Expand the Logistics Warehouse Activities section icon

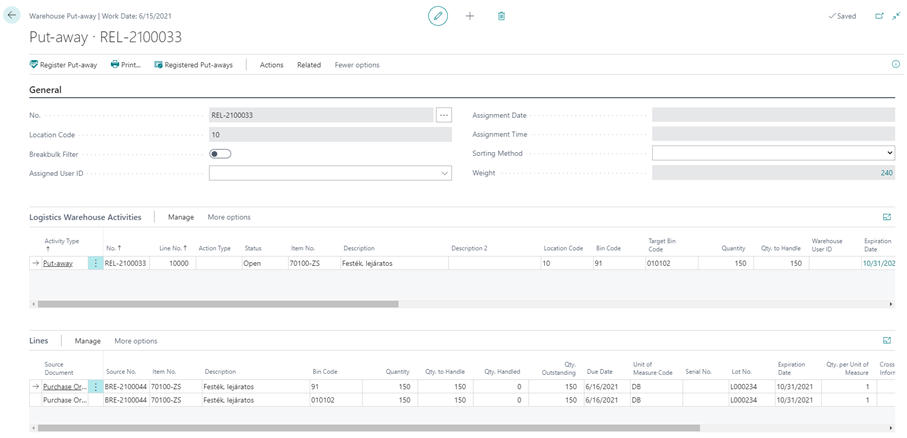(x=886, y=217)
